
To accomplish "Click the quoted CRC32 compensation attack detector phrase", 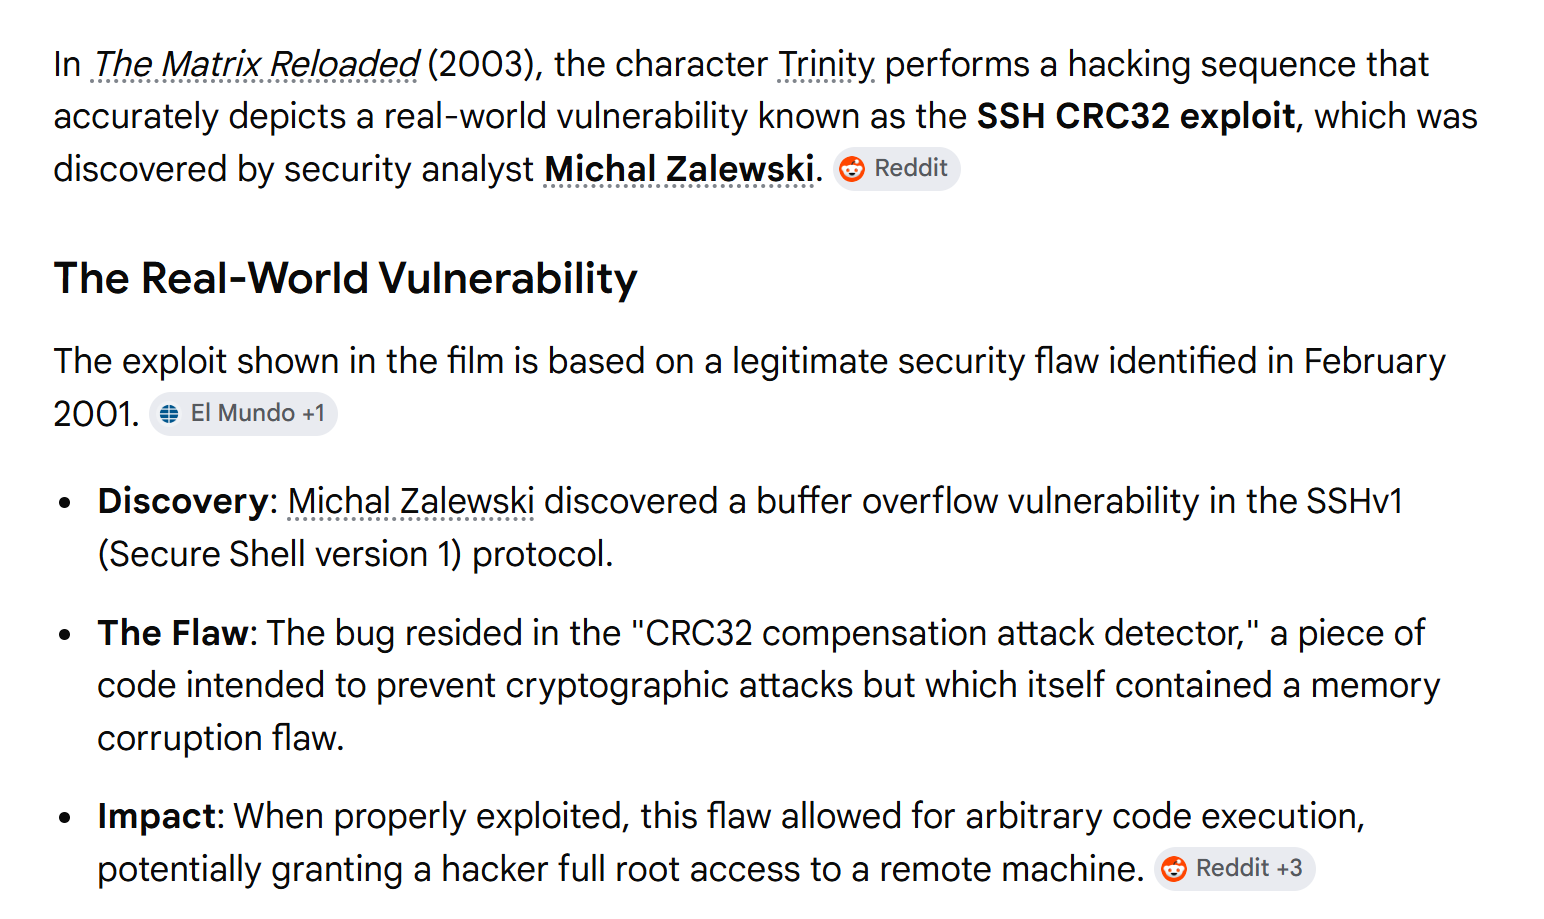I will tap(943, 634).
